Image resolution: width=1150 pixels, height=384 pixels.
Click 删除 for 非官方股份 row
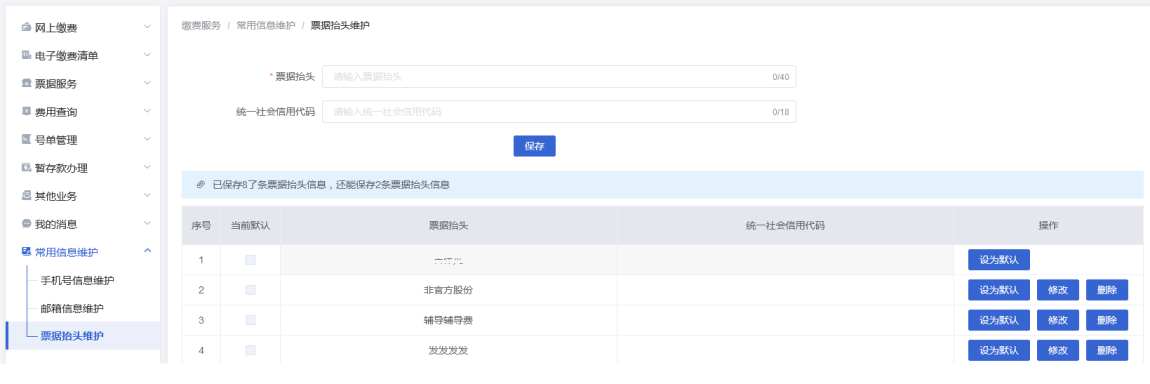coord(1107,289)
